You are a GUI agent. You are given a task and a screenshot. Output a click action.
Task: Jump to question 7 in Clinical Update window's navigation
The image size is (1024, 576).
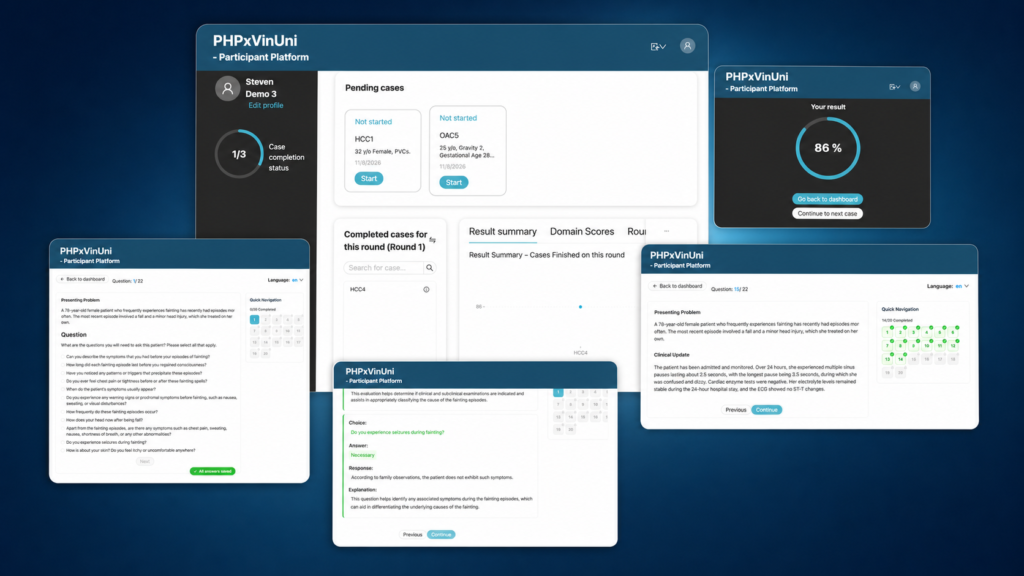point(888,346)
